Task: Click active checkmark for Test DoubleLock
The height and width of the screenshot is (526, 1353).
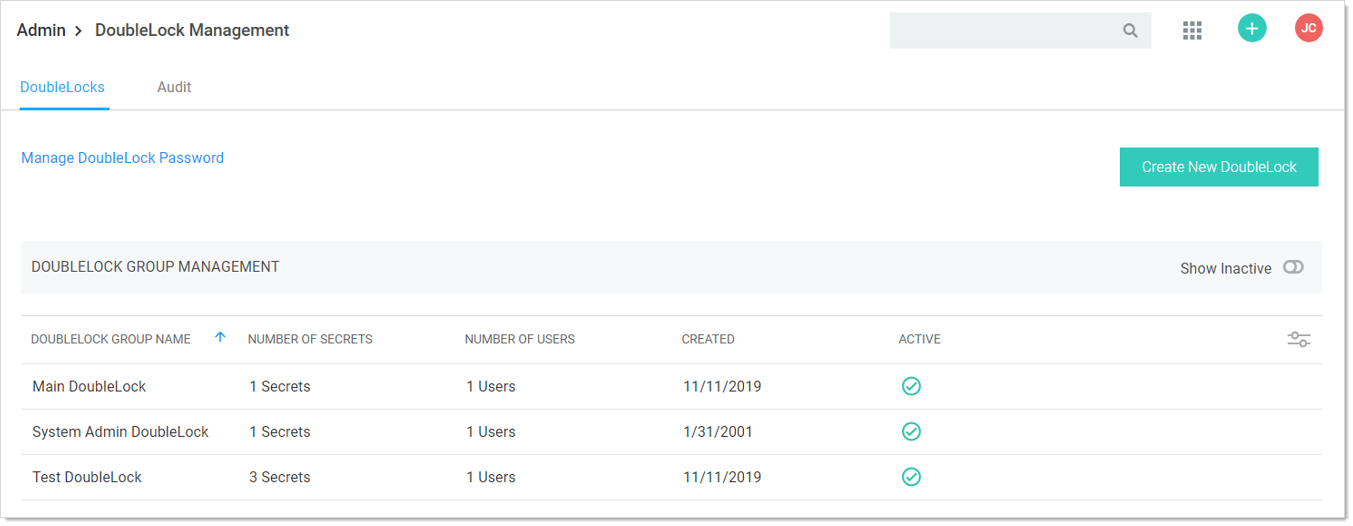Action: click(911, 477)
